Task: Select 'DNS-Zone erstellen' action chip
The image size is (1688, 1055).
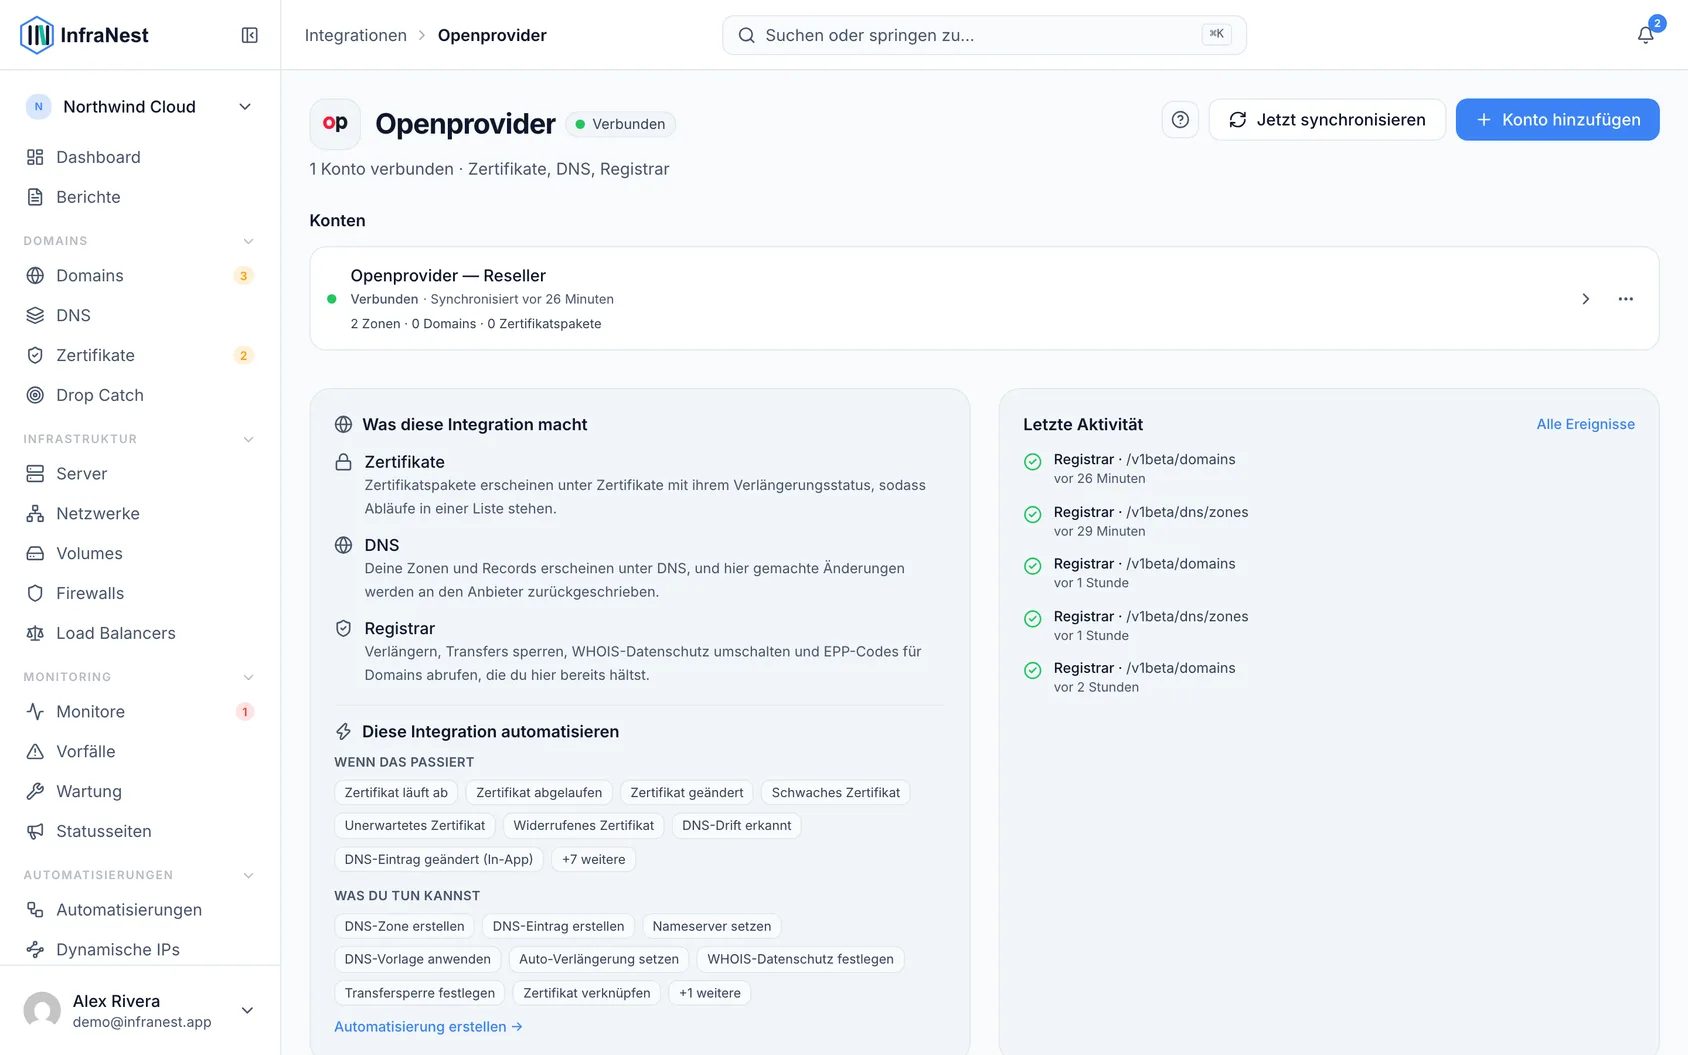Action: coord(404,926)
